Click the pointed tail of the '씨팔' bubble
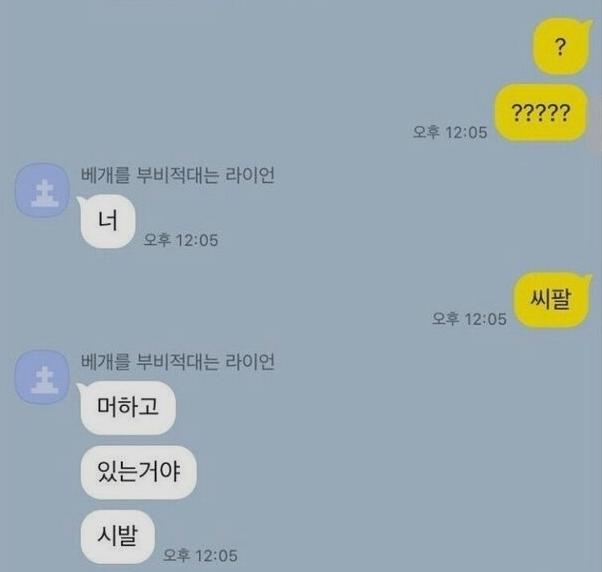Viewport: 602px width, 572px height. click(588, 277)
